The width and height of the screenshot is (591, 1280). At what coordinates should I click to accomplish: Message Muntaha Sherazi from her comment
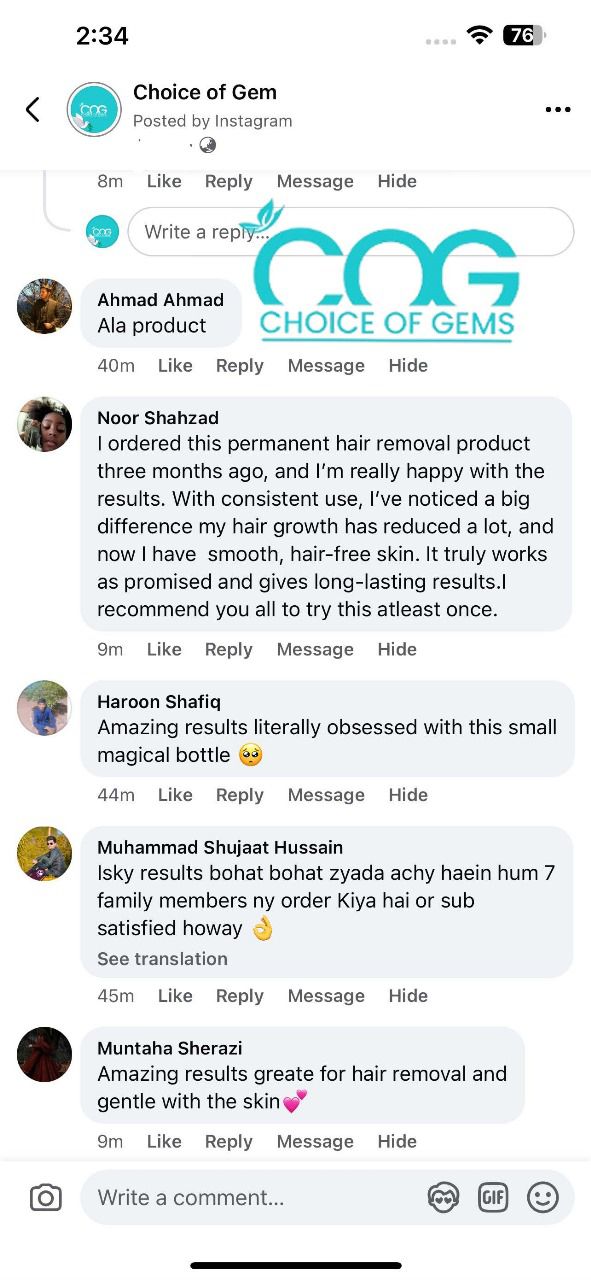click(315, 1141)
